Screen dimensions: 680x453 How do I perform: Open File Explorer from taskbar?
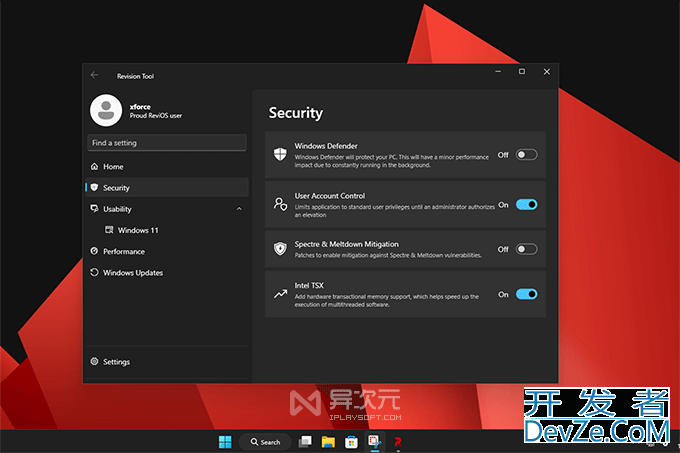[x=328, y=442]
